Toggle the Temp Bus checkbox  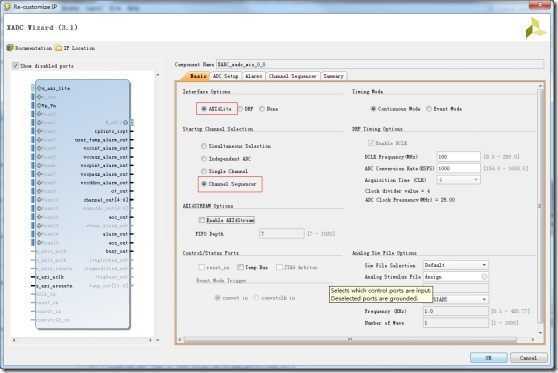[x=241, y=267]
